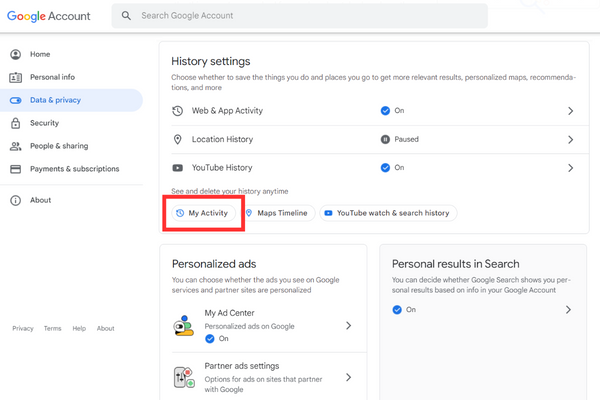600x400 pixels.
Task: Open My Ad Center chevron arrow
Action: [x=349, y=326]
